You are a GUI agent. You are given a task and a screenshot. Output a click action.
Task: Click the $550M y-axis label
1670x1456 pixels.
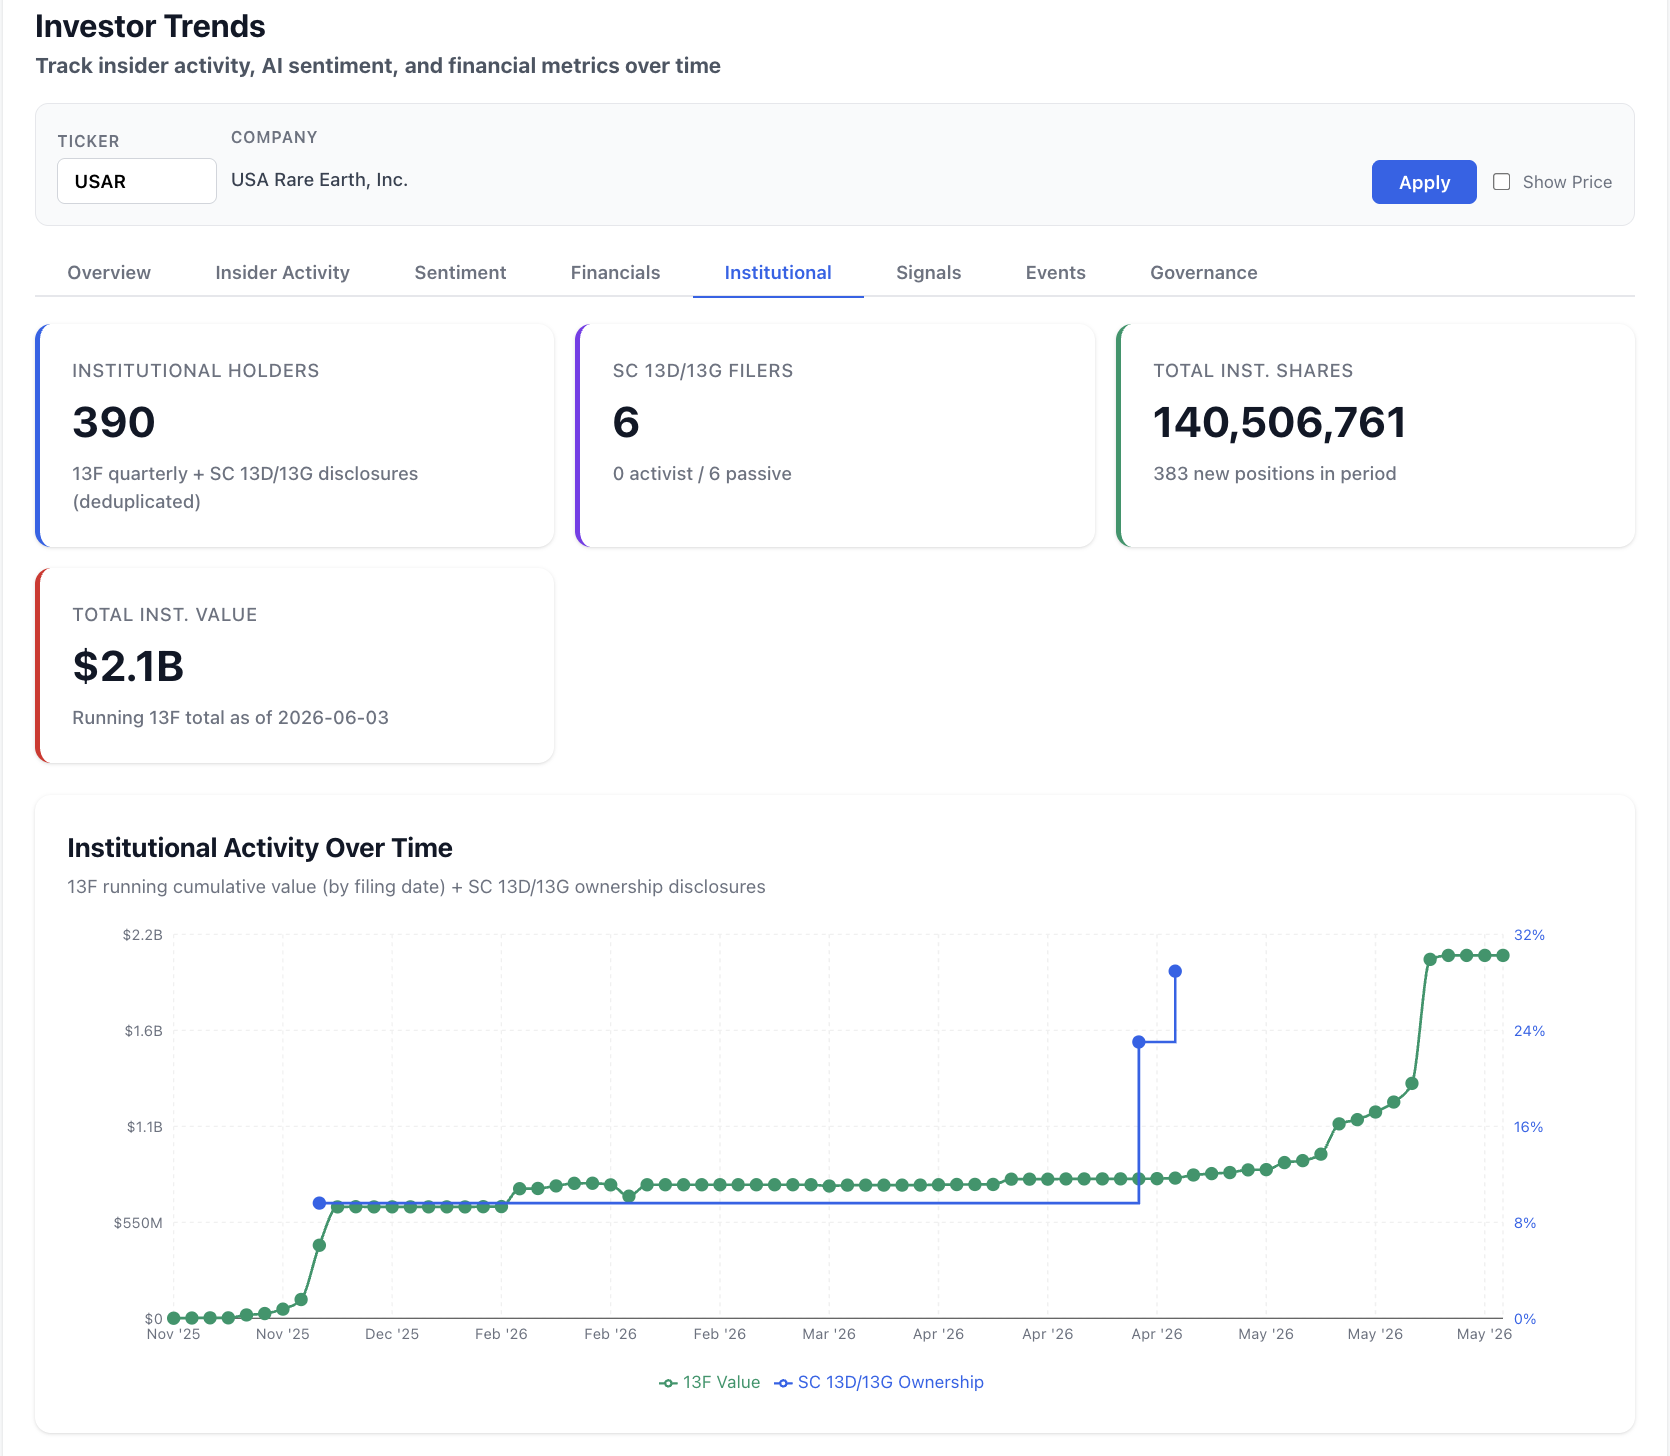tap(138, 1223)
